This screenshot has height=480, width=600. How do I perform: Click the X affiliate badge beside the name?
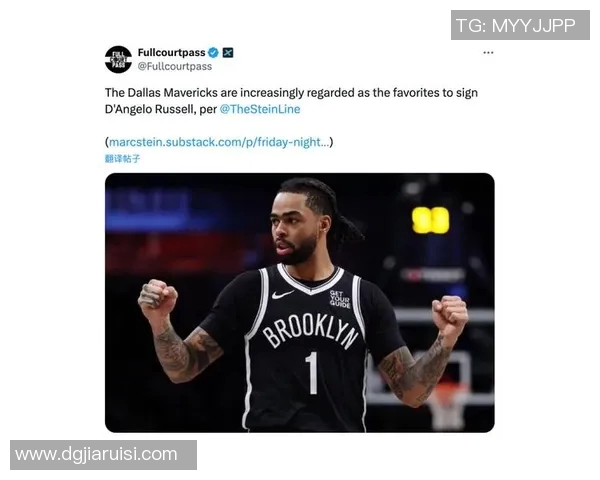[228, 52]
